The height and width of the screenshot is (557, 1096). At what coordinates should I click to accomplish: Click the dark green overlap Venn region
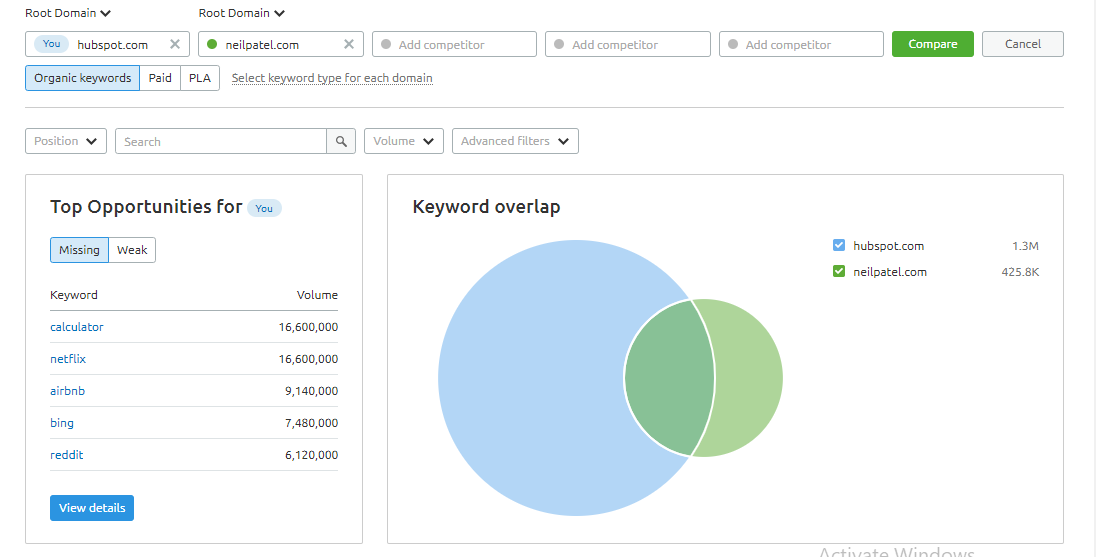point(669,377)
